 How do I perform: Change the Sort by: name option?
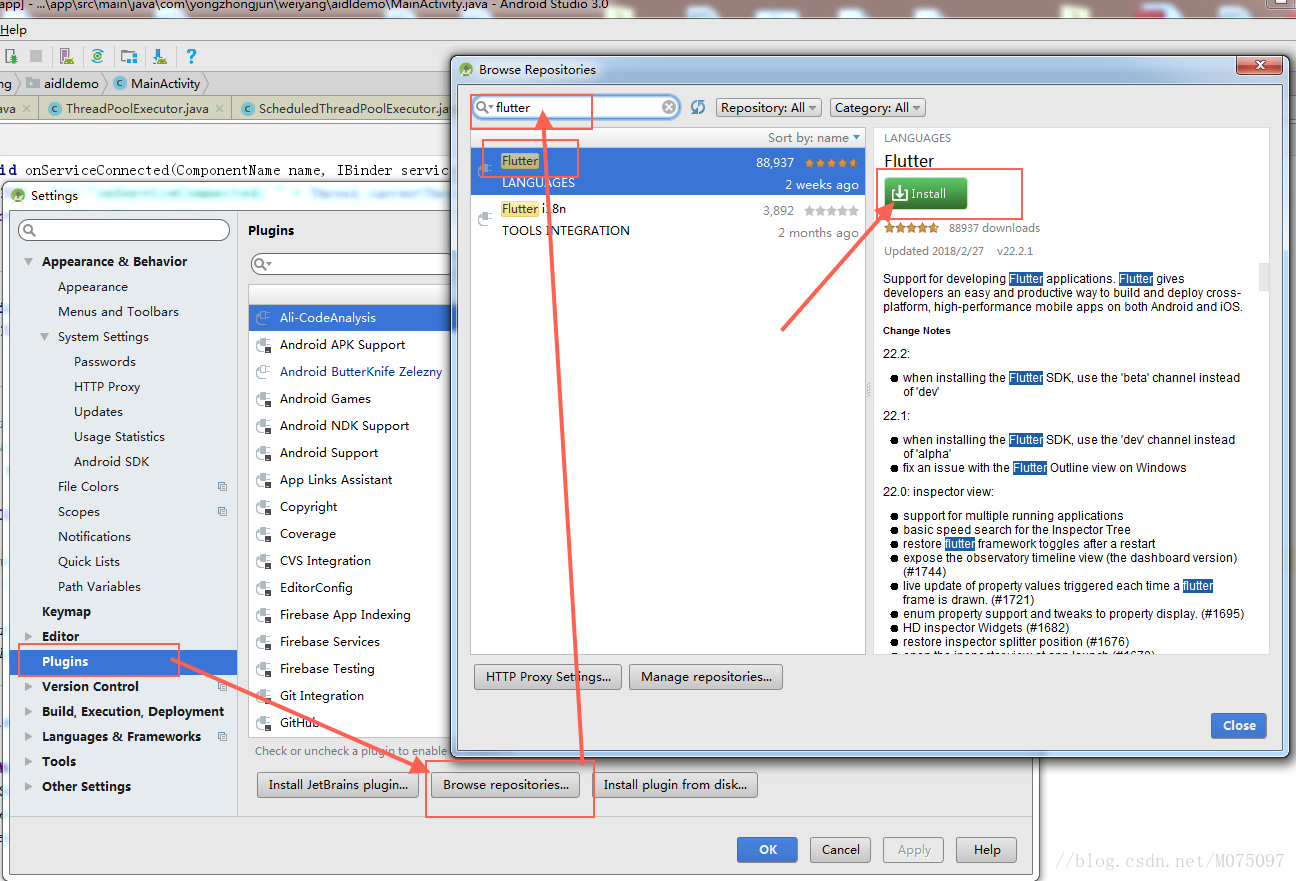[813, 138]
